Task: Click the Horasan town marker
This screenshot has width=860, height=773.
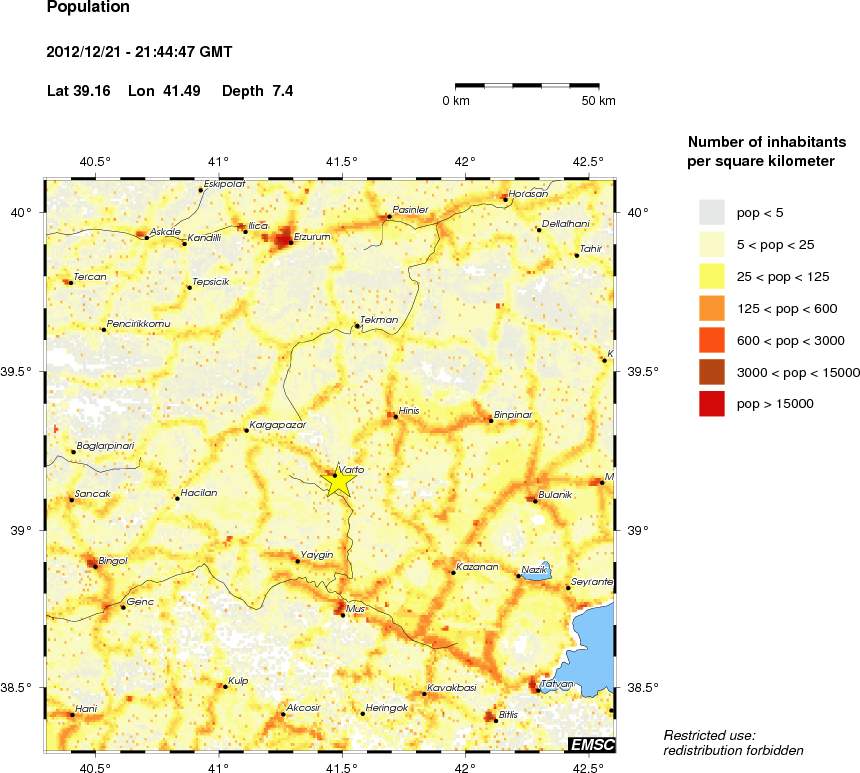Action: [506, 199]
